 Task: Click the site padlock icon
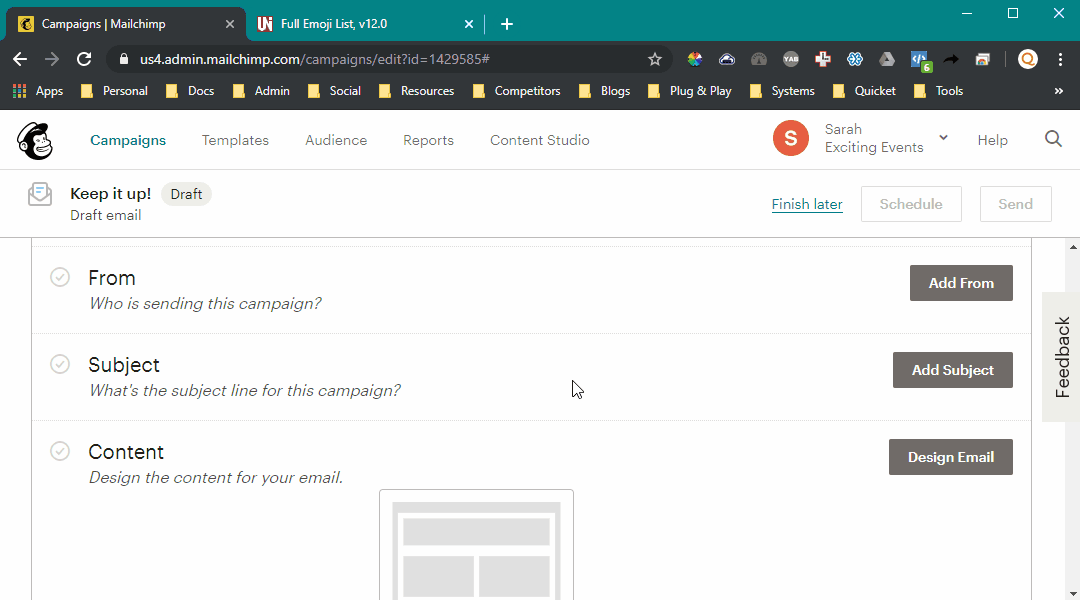pos(124,59)
